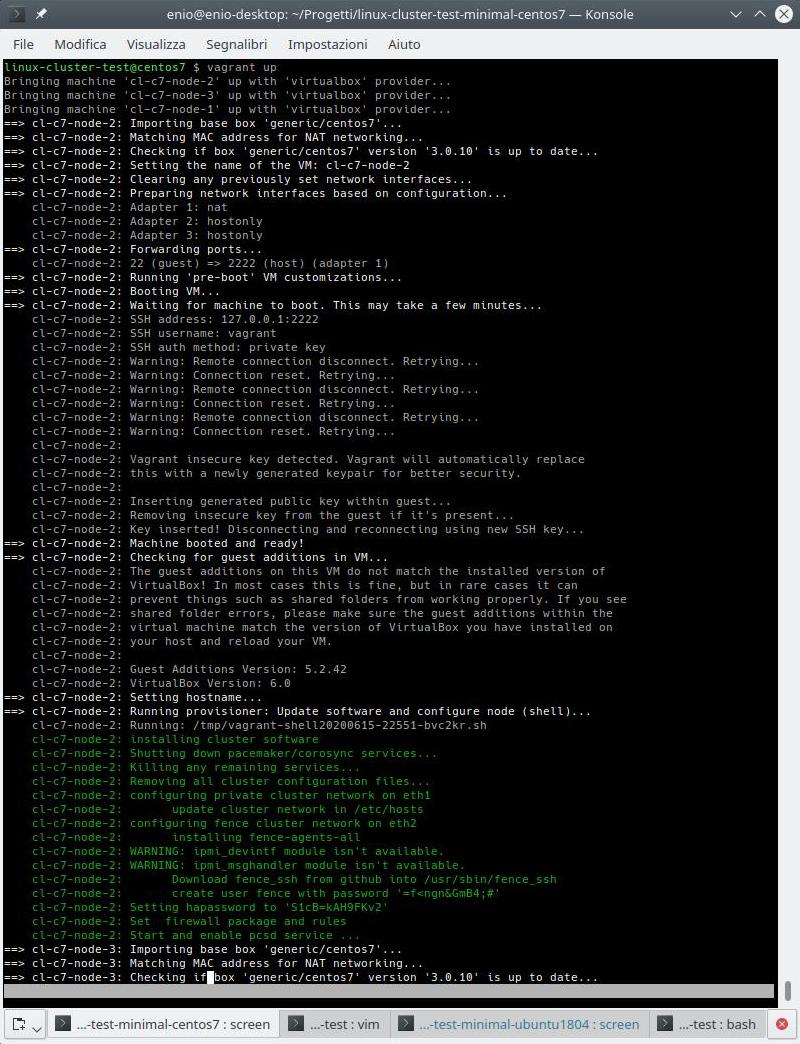Click the terminal vertical scrollbar handle

[788, 990]
